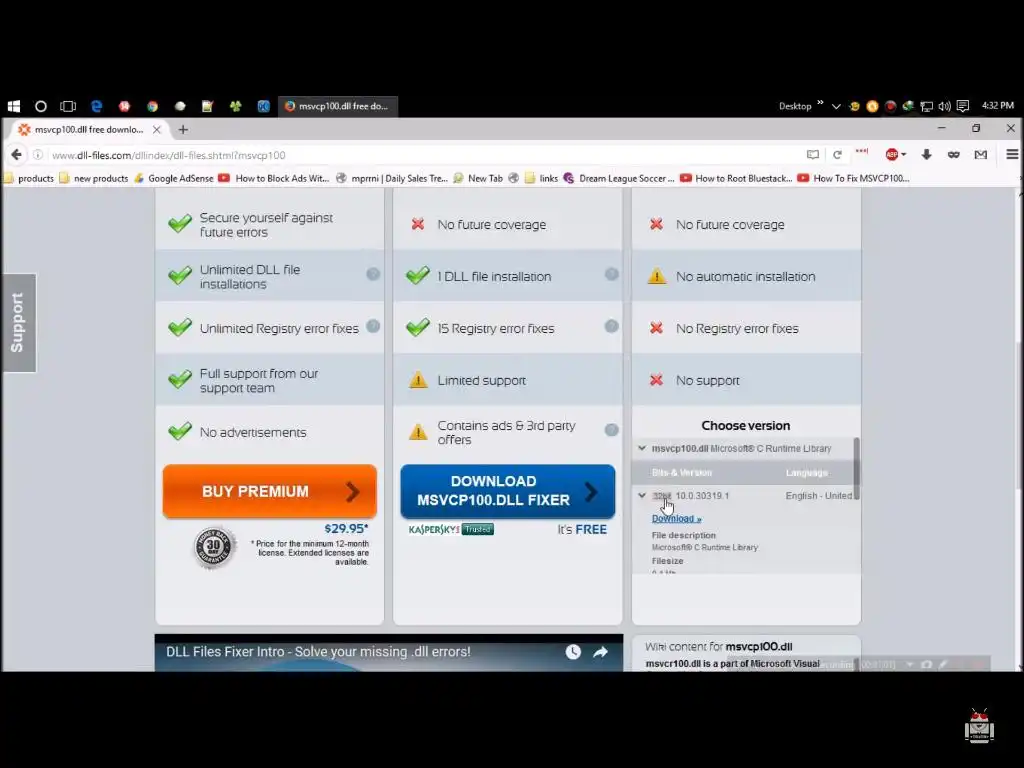
Task: Open a new browser tab
Action: point(184,129)
